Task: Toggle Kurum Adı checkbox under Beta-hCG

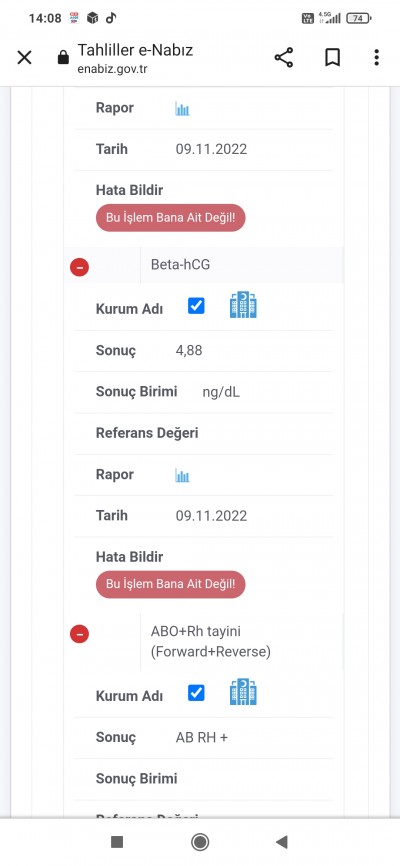Action: point(196,306)
